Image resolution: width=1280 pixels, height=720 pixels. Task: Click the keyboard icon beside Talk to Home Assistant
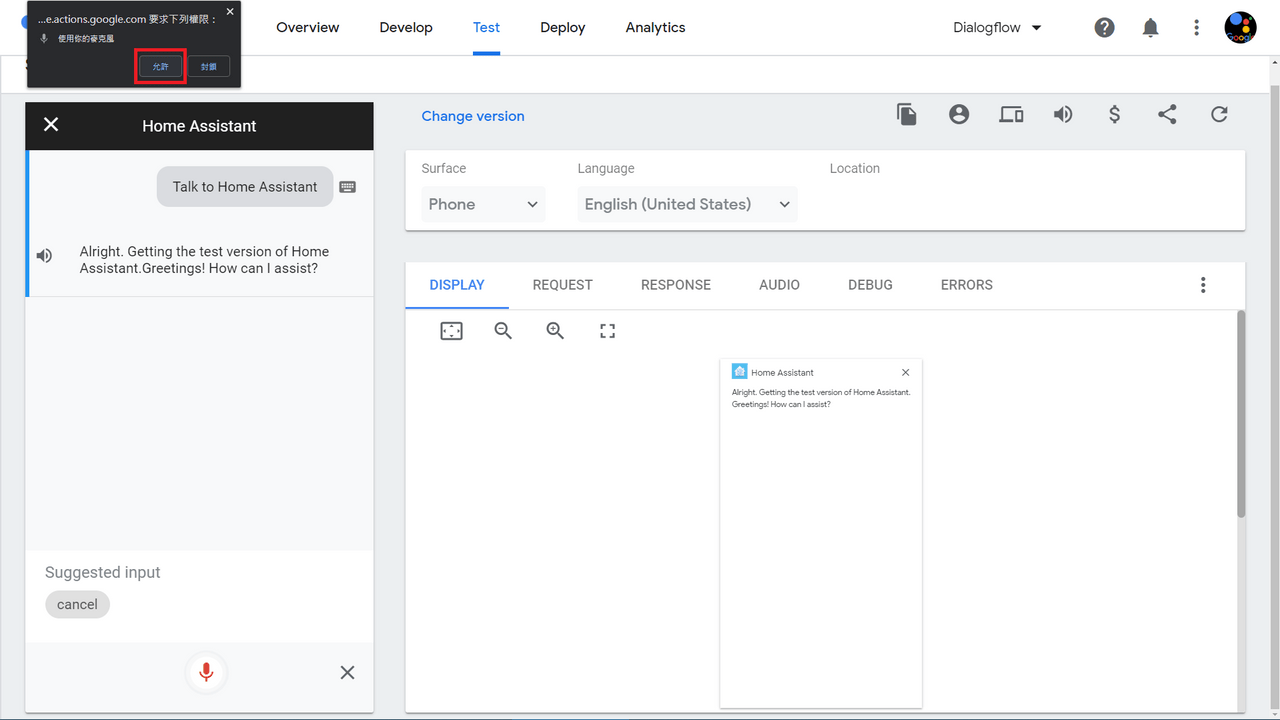[x=348, y=187]
